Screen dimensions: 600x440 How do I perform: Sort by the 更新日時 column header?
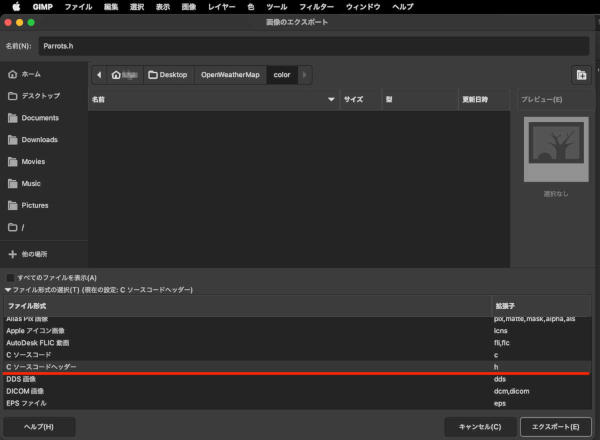484,99
